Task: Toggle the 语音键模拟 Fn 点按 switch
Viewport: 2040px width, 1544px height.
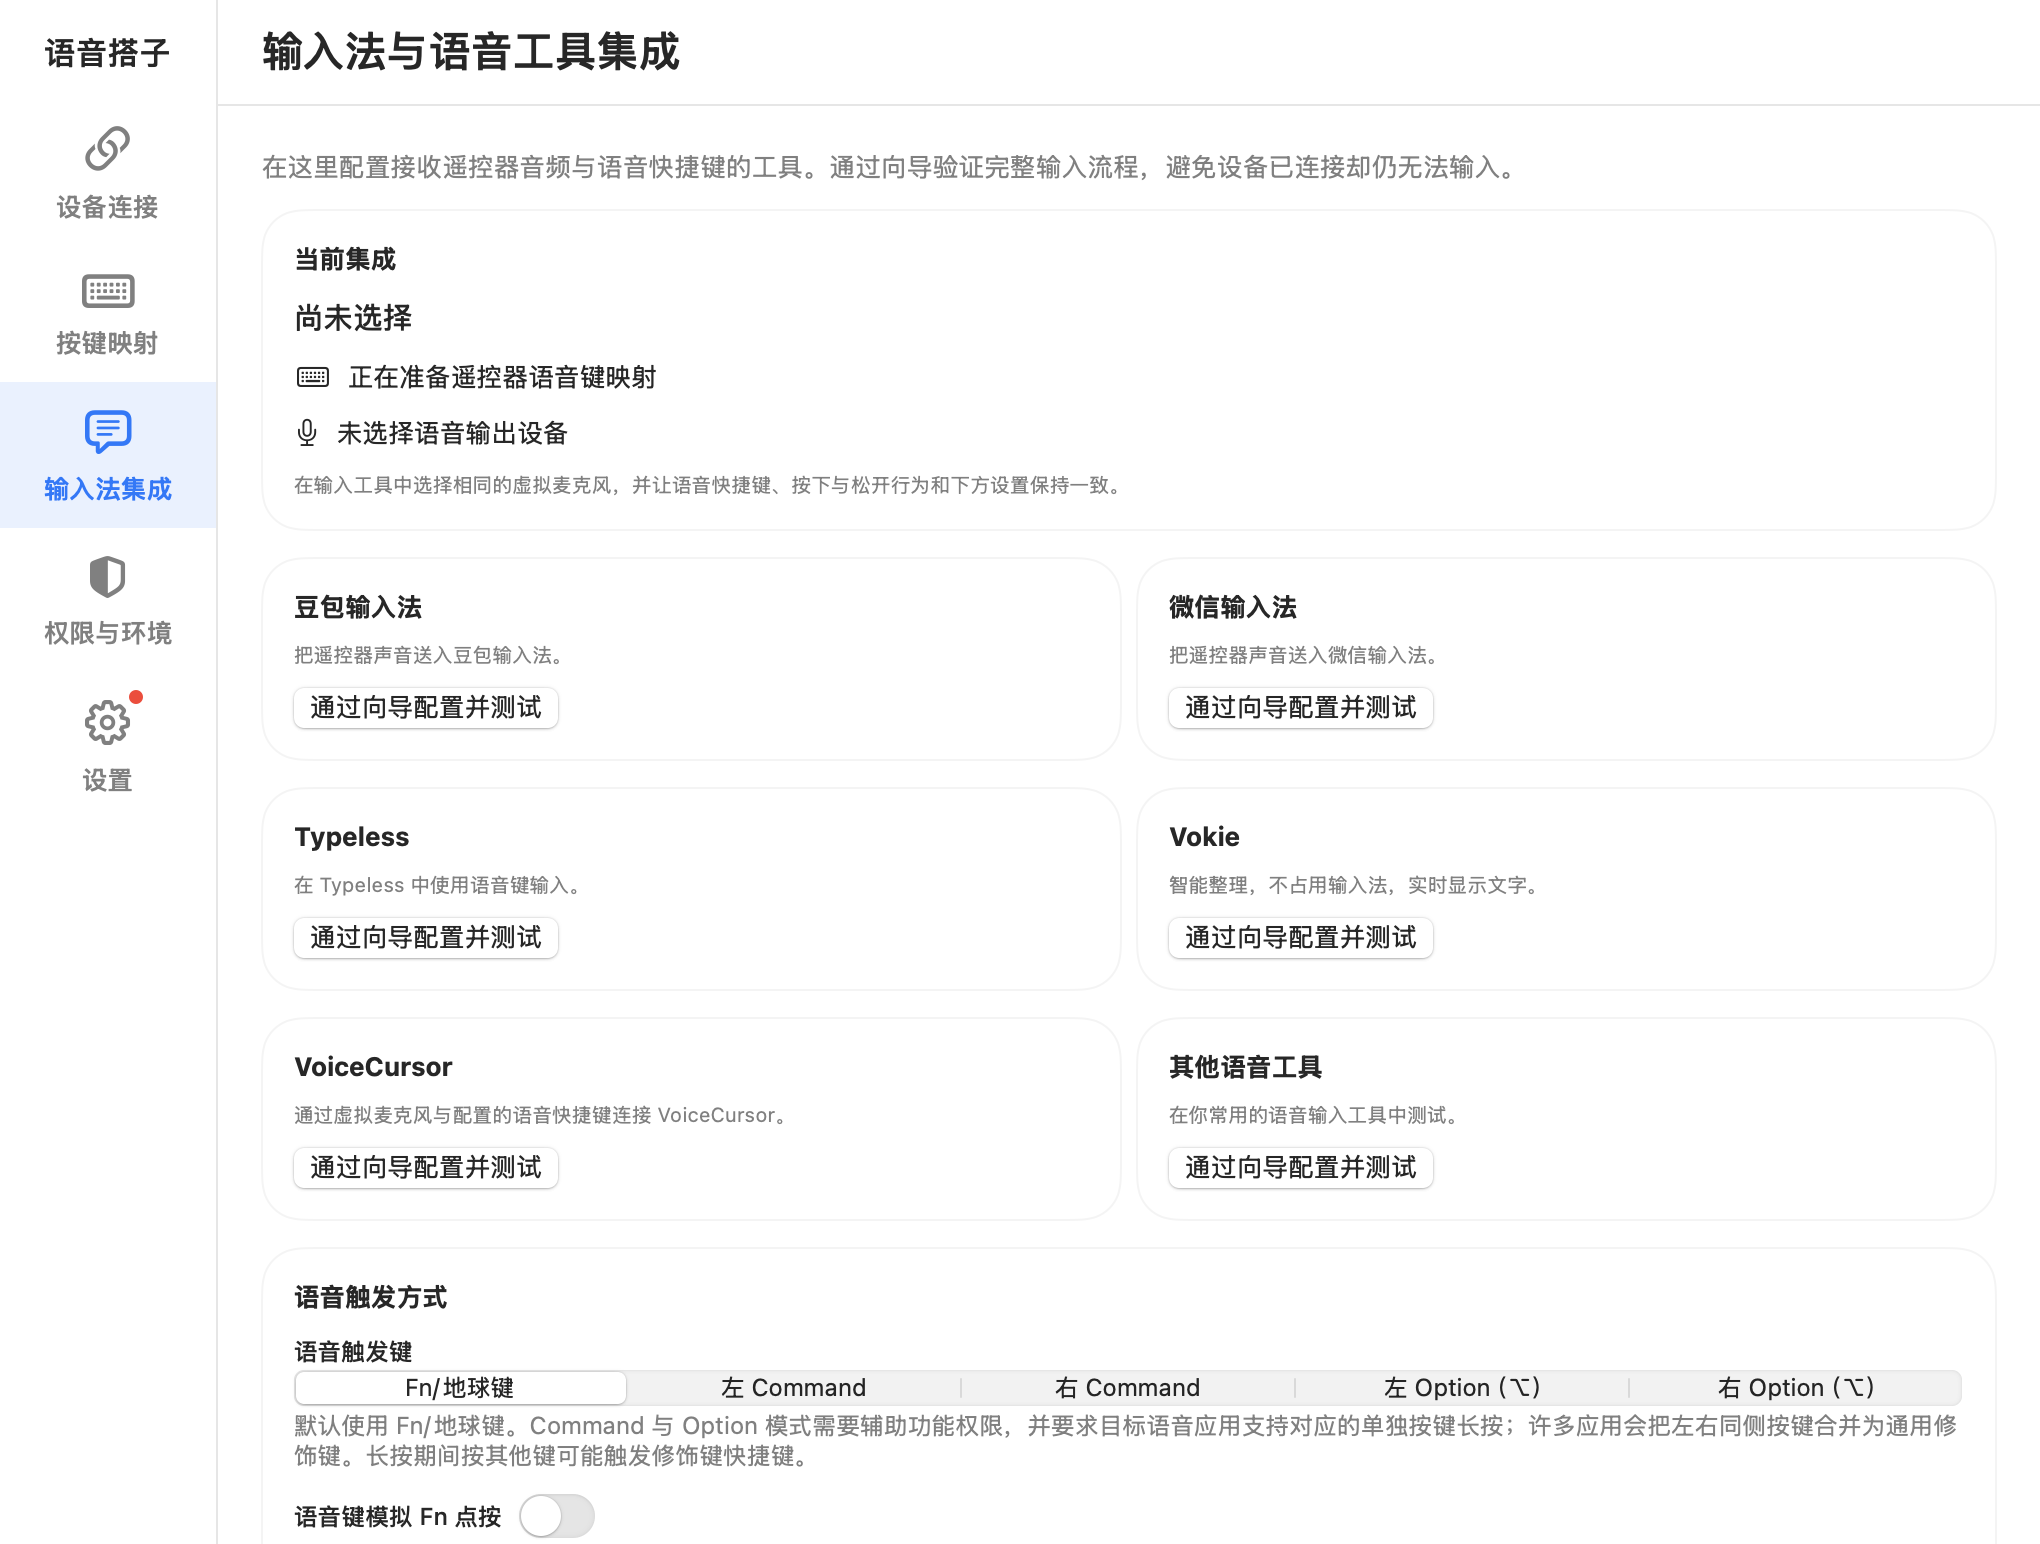Action: coord(557,1516)
